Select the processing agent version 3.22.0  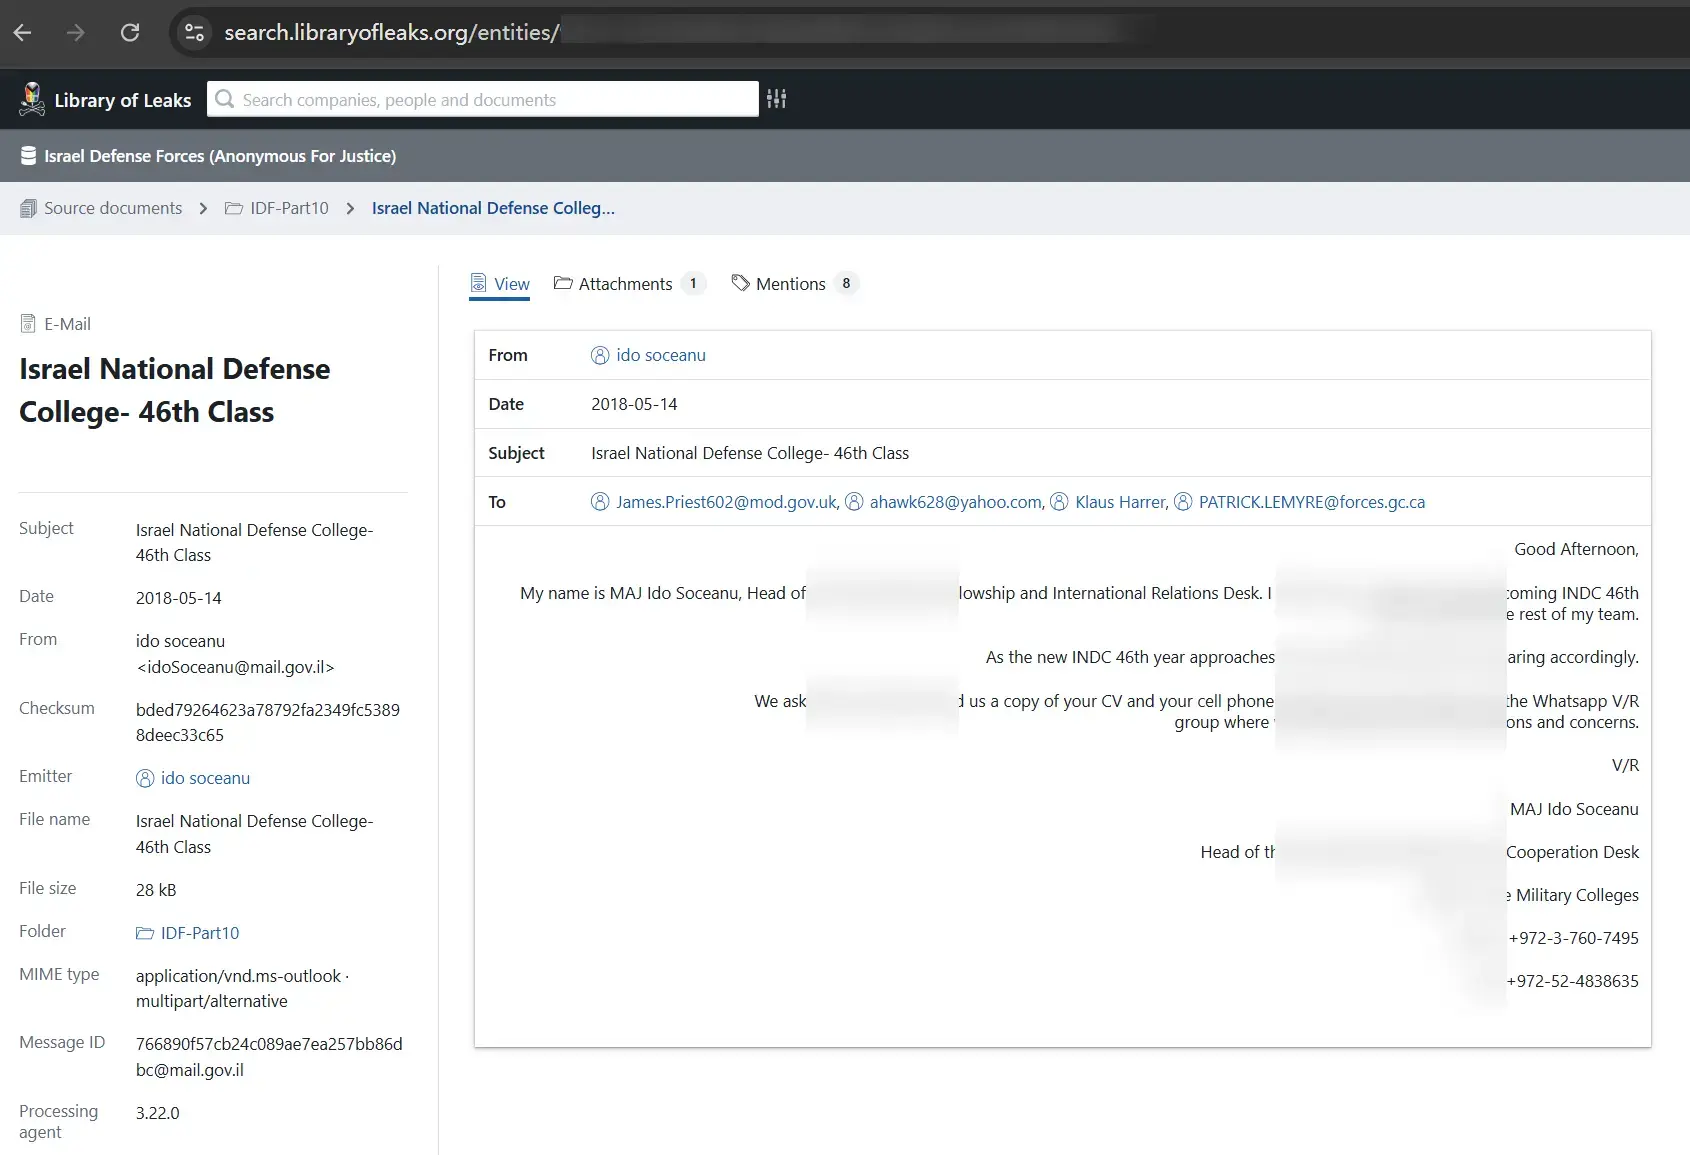pyautogui.click(x=158, y=1113)
